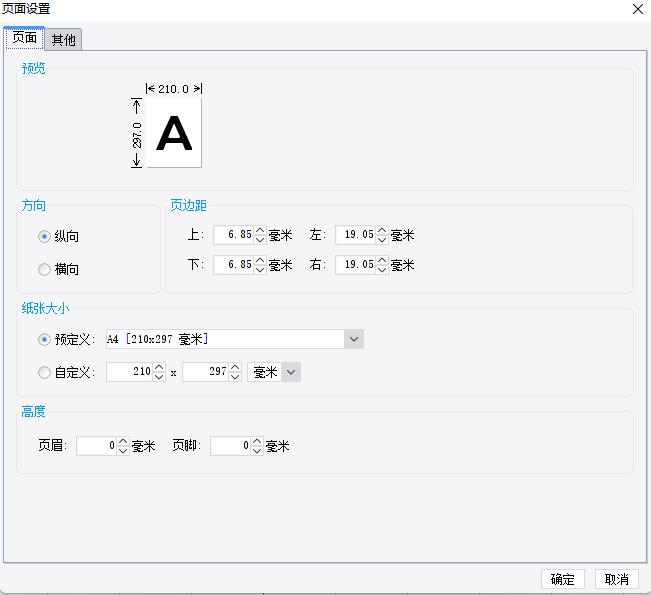The width and height of the screenshot is (651, 595).
Task: Click the 页脚 footer height field
Action: (230, 446)
